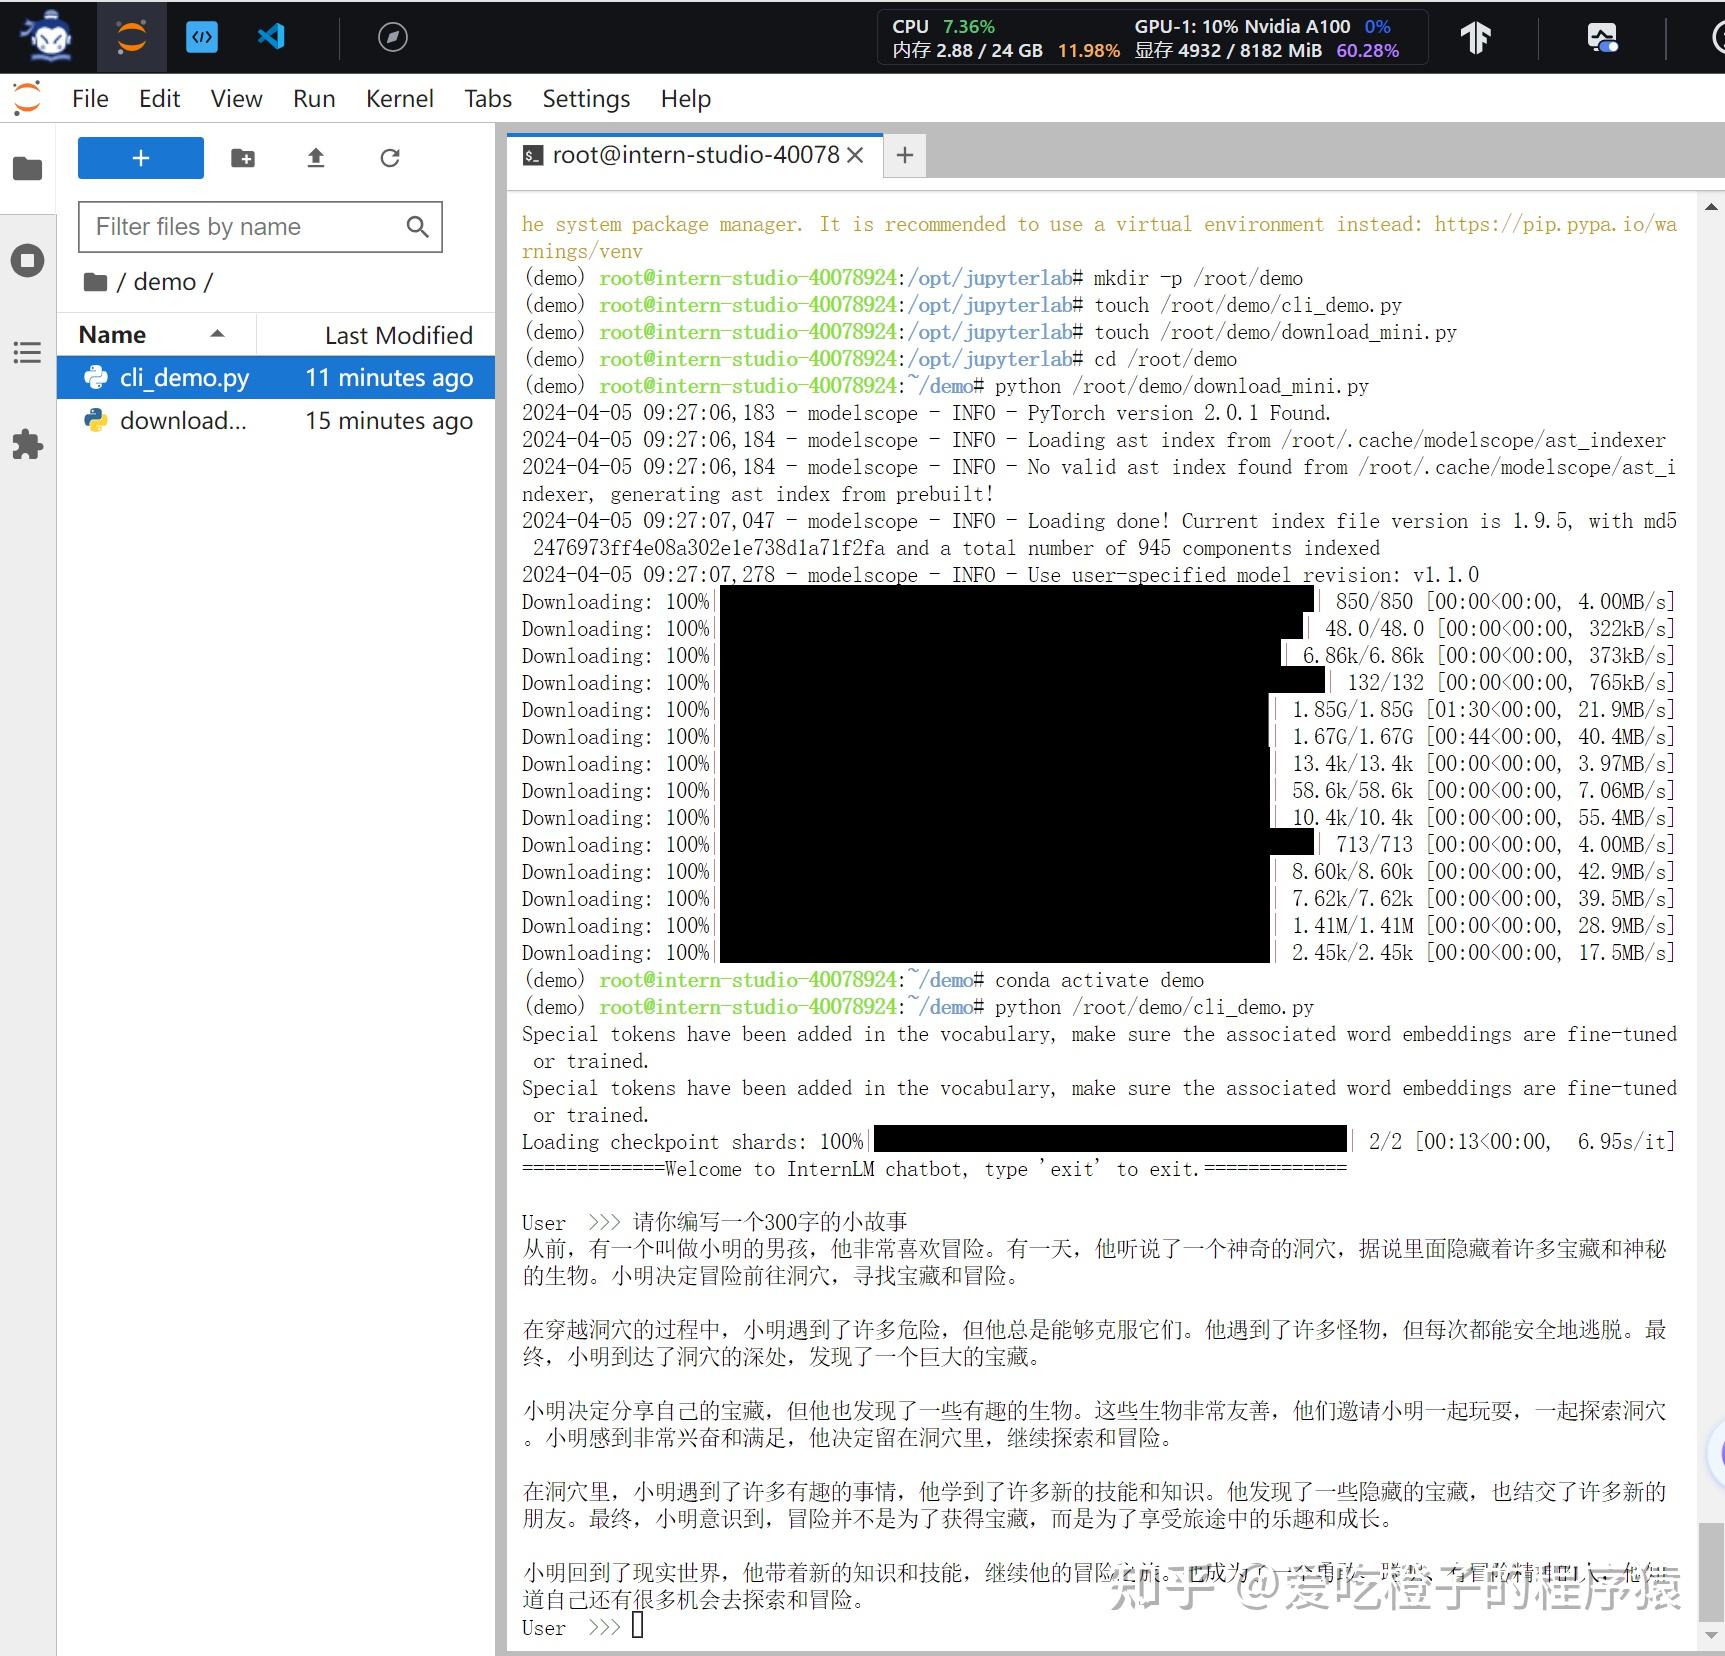Viewport: 1725px width, 1656px height.
Task: Show Running Terminals and Kernels panel
Action: (x=27, y=261)
